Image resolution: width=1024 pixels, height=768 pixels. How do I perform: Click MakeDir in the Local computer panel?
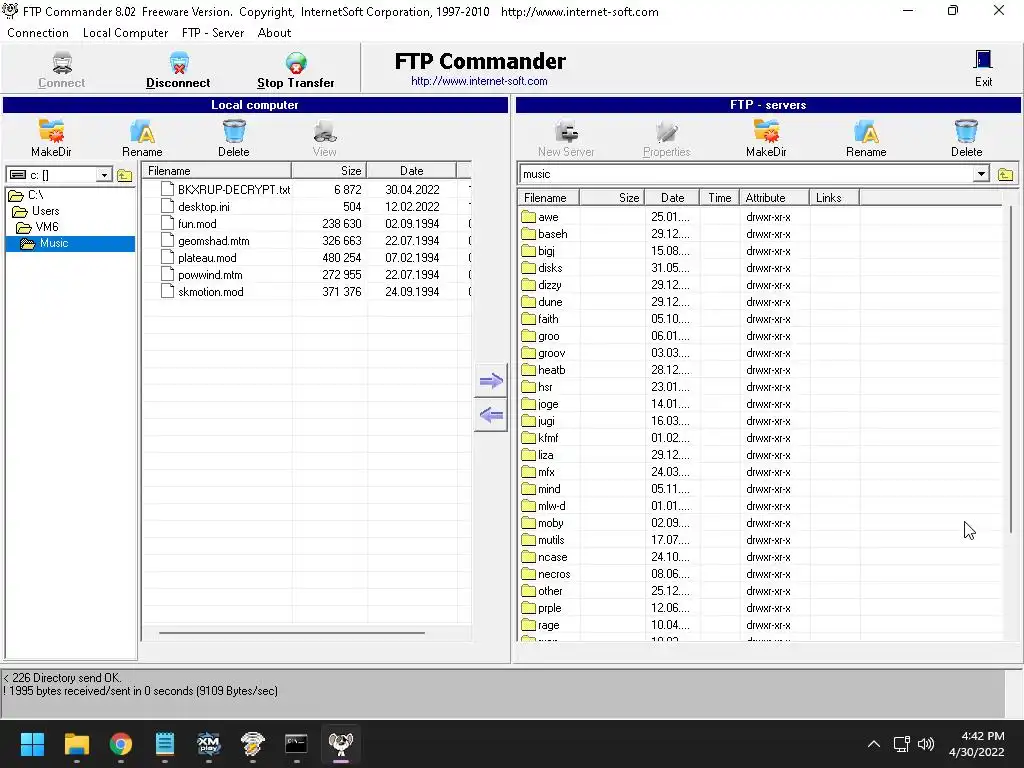tap(51, 138)
